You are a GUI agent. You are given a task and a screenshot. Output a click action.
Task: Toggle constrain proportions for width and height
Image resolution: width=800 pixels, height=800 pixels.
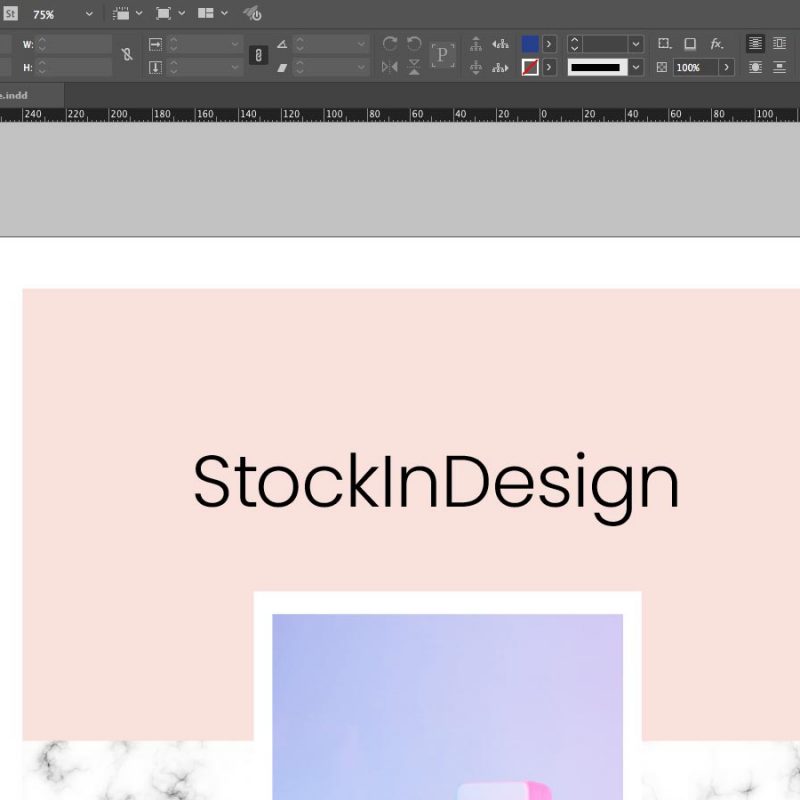tap(127, 54)
